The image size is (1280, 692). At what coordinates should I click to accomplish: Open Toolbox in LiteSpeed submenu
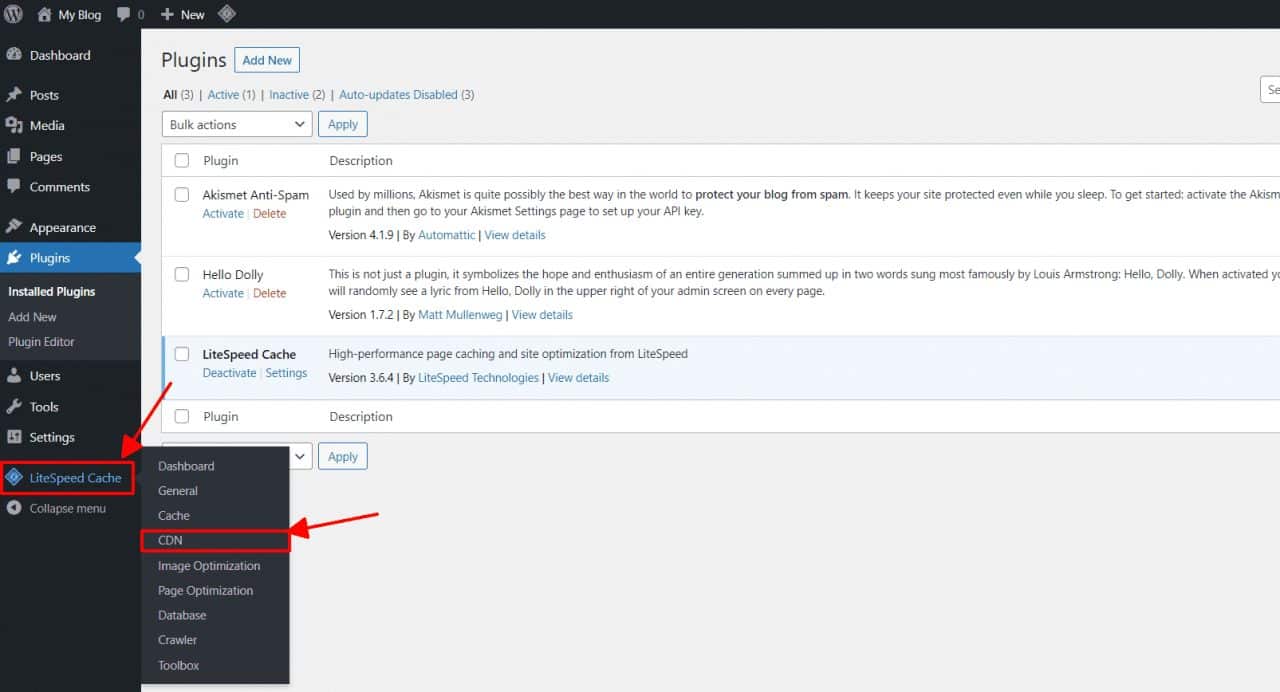[179, 665]
